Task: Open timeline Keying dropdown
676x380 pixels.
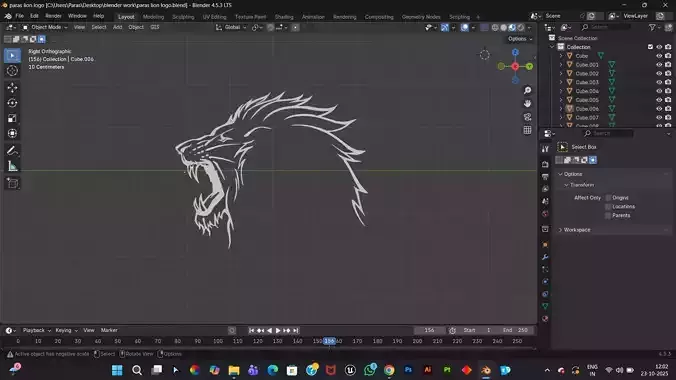Action: click(x=66, y=330)
